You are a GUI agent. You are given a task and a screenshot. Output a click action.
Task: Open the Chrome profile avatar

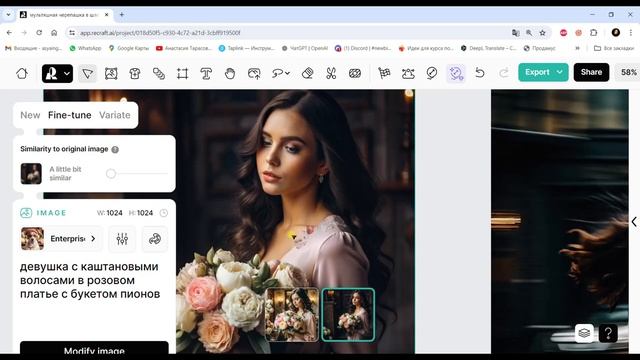pyautogui.click(x=616, y=32)
